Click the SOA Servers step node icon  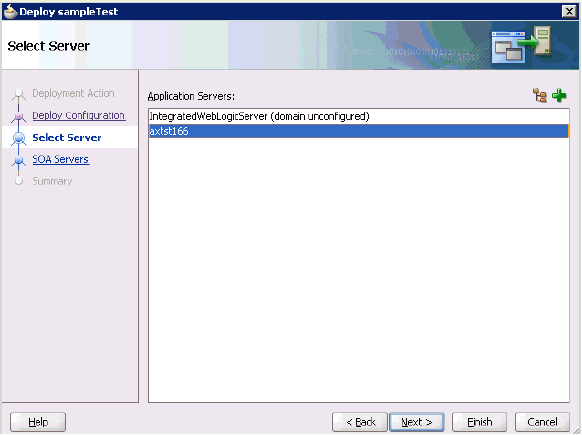[19, 160]
